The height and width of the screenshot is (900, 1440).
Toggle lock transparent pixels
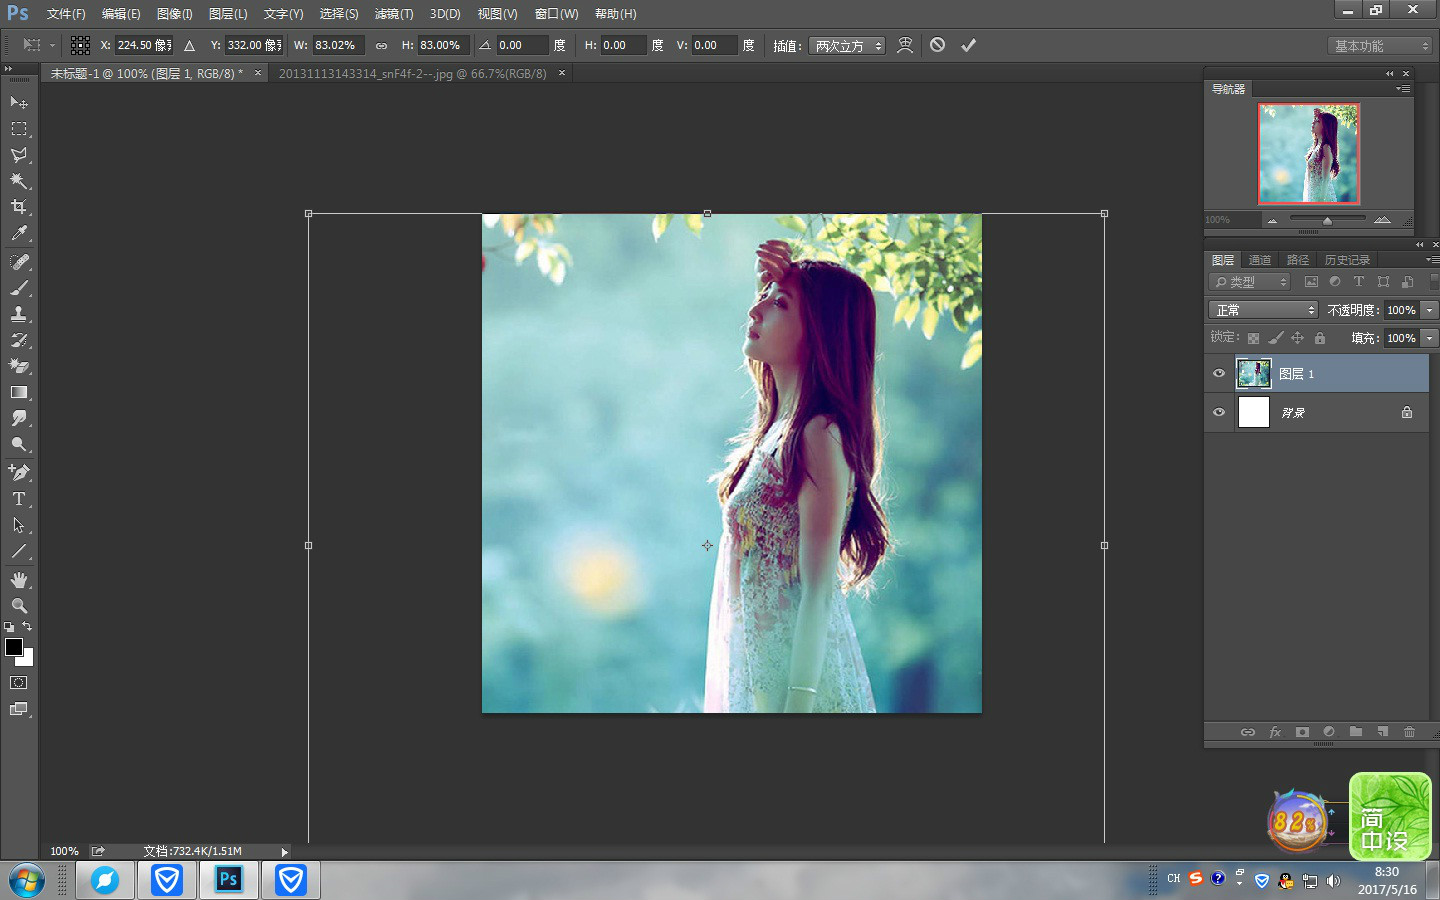pyautogui.click(x=1253, y=338)
